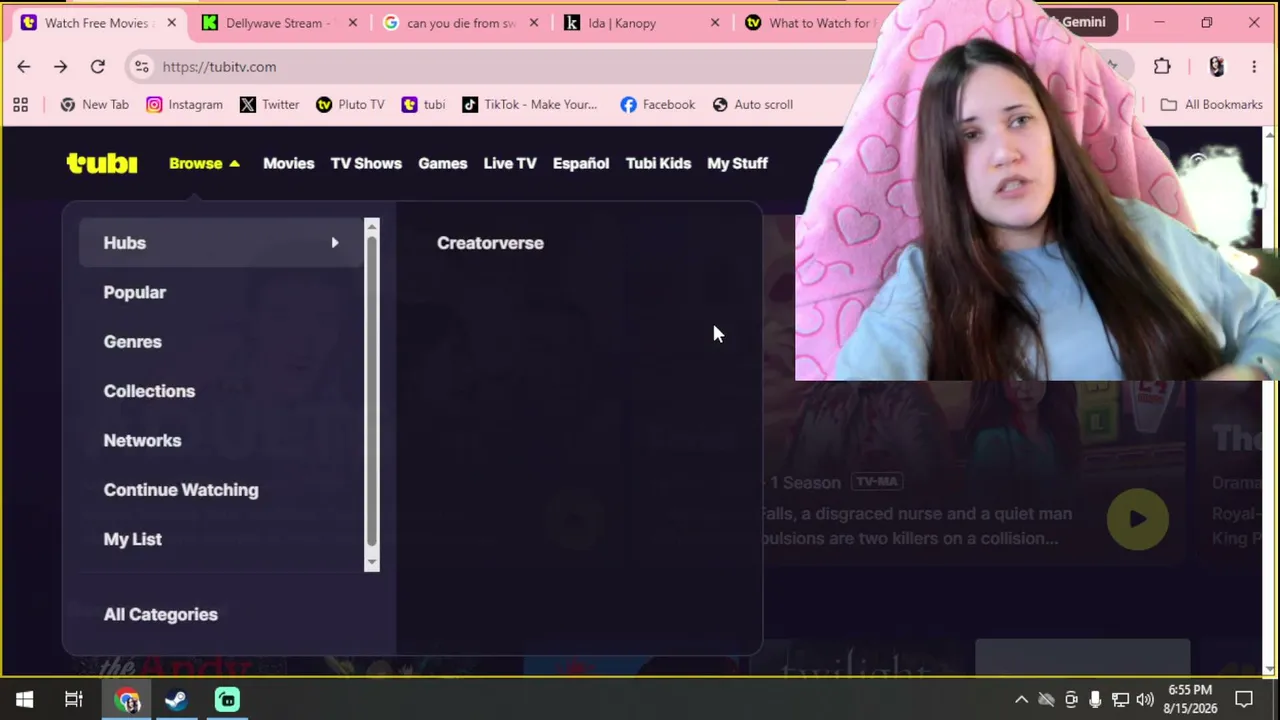Open My List in the Browse menu
Viewport: 1280px width, 720px height.
(133, 539)
